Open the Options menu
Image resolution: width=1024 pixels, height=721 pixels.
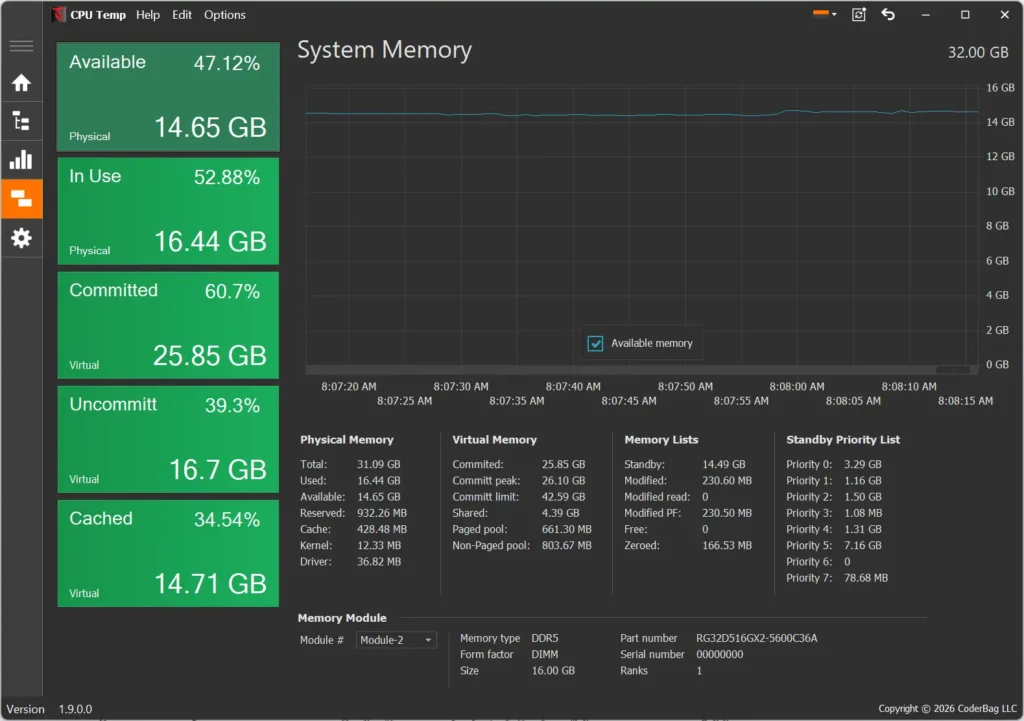pyautogui.click(x=225, y=14)
